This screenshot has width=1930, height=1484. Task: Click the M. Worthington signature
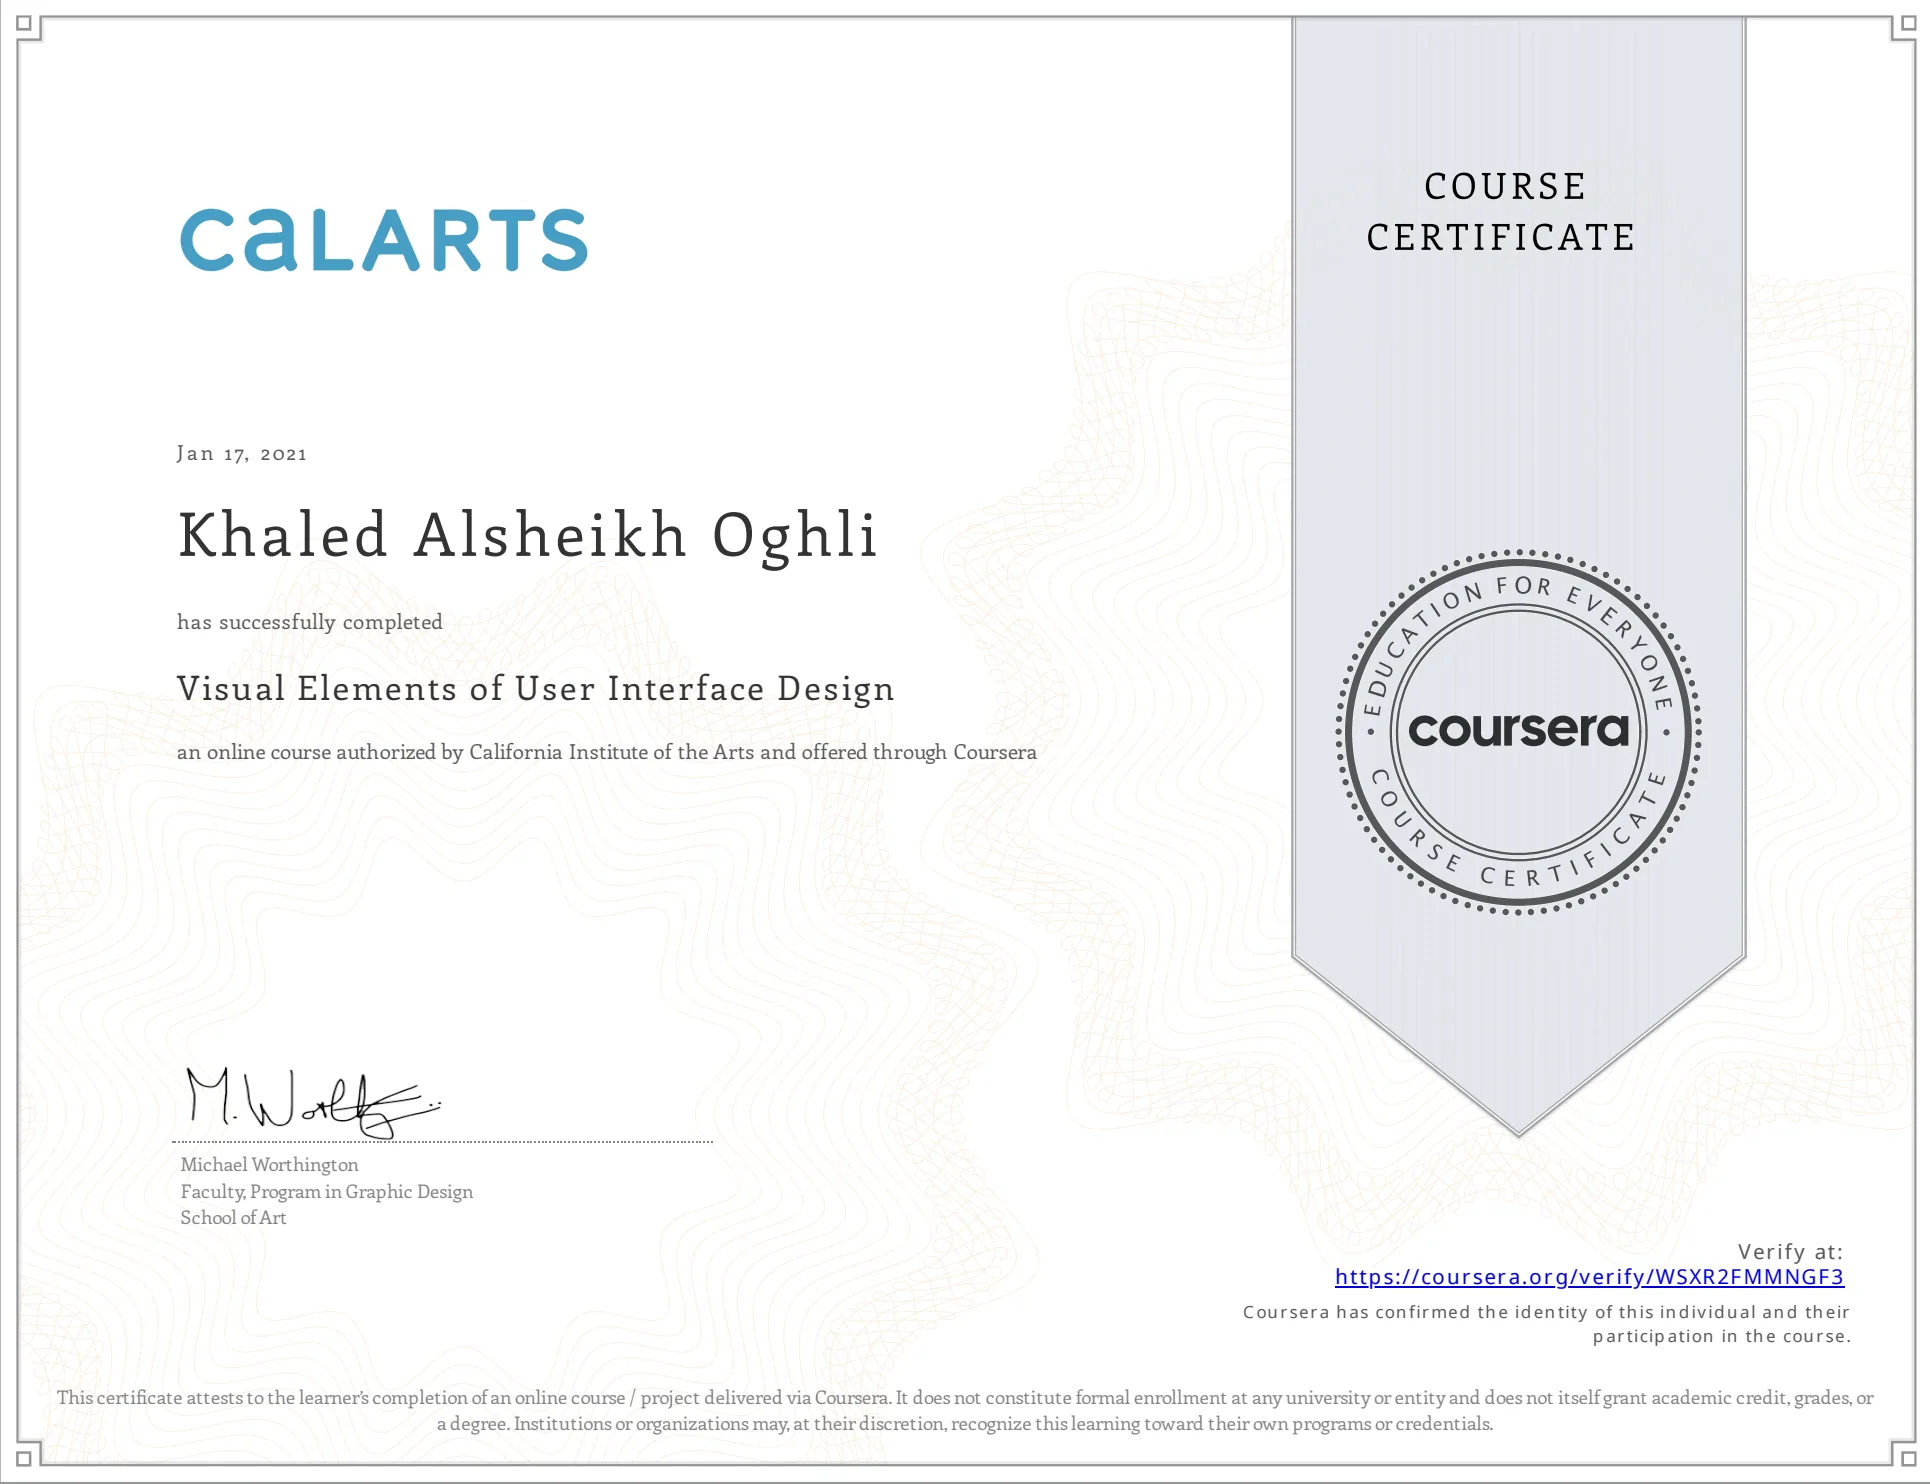pyautogui.click(x=313, y=1103)
